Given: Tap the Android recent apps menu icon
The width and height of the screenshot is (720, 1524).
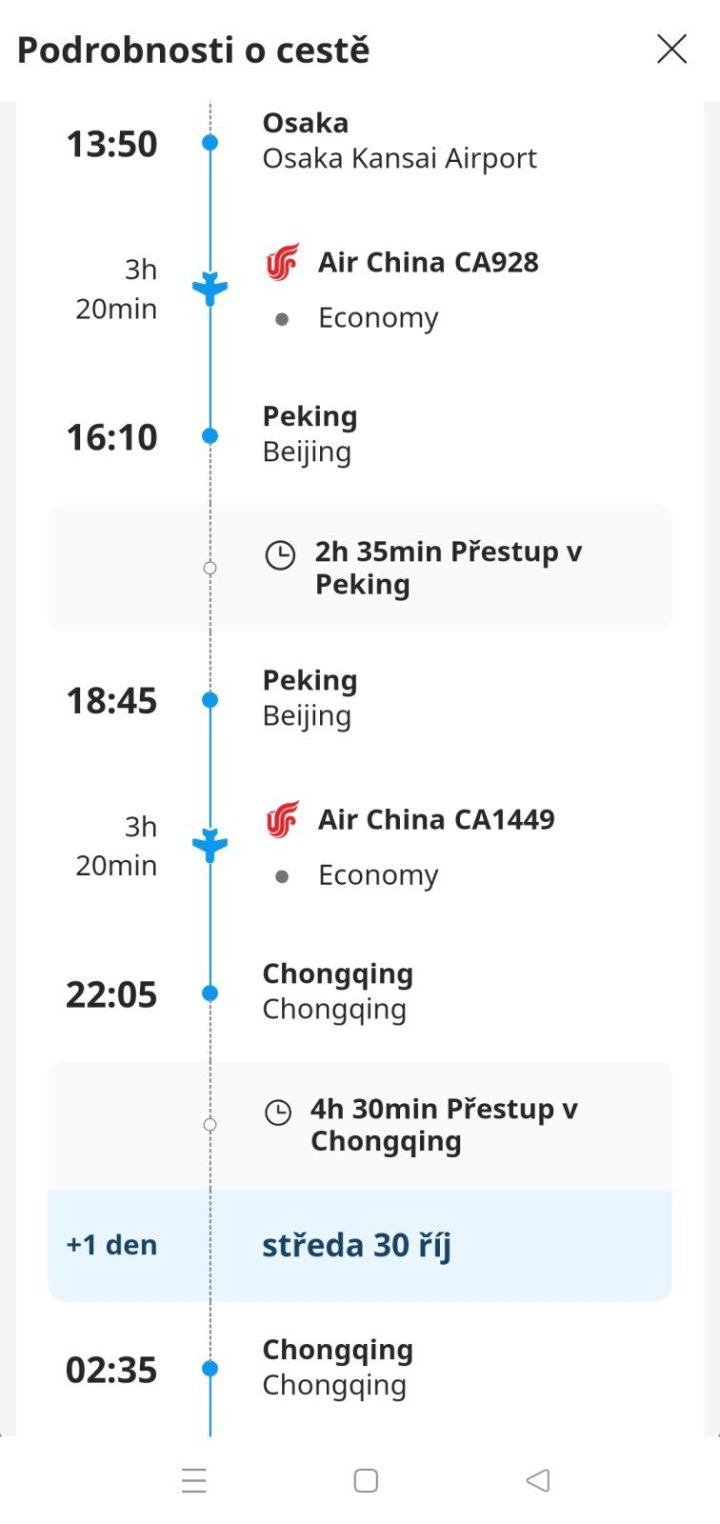Looking at the screenshot, I should pyautogui.click(x=194, y=1480).
